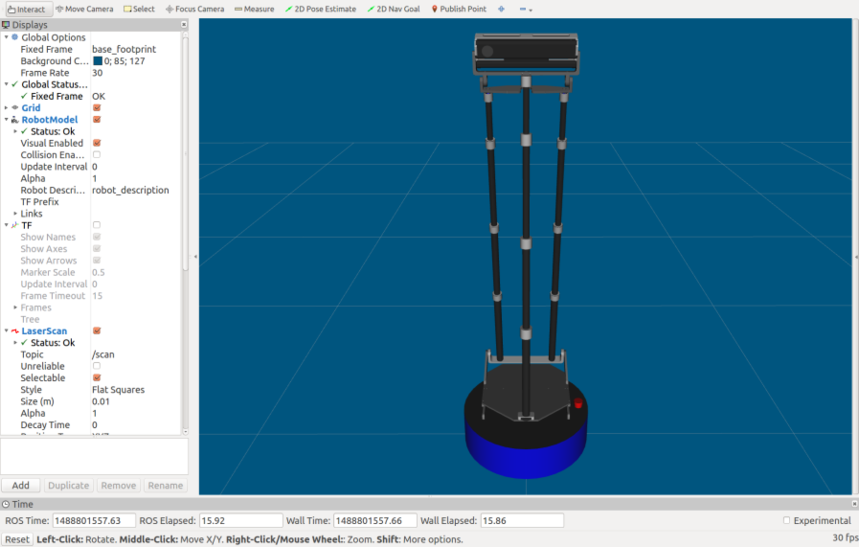Screen dimensions: 859x547
Task: Collapse the RobotModel display item
Action: pos(6,119)
